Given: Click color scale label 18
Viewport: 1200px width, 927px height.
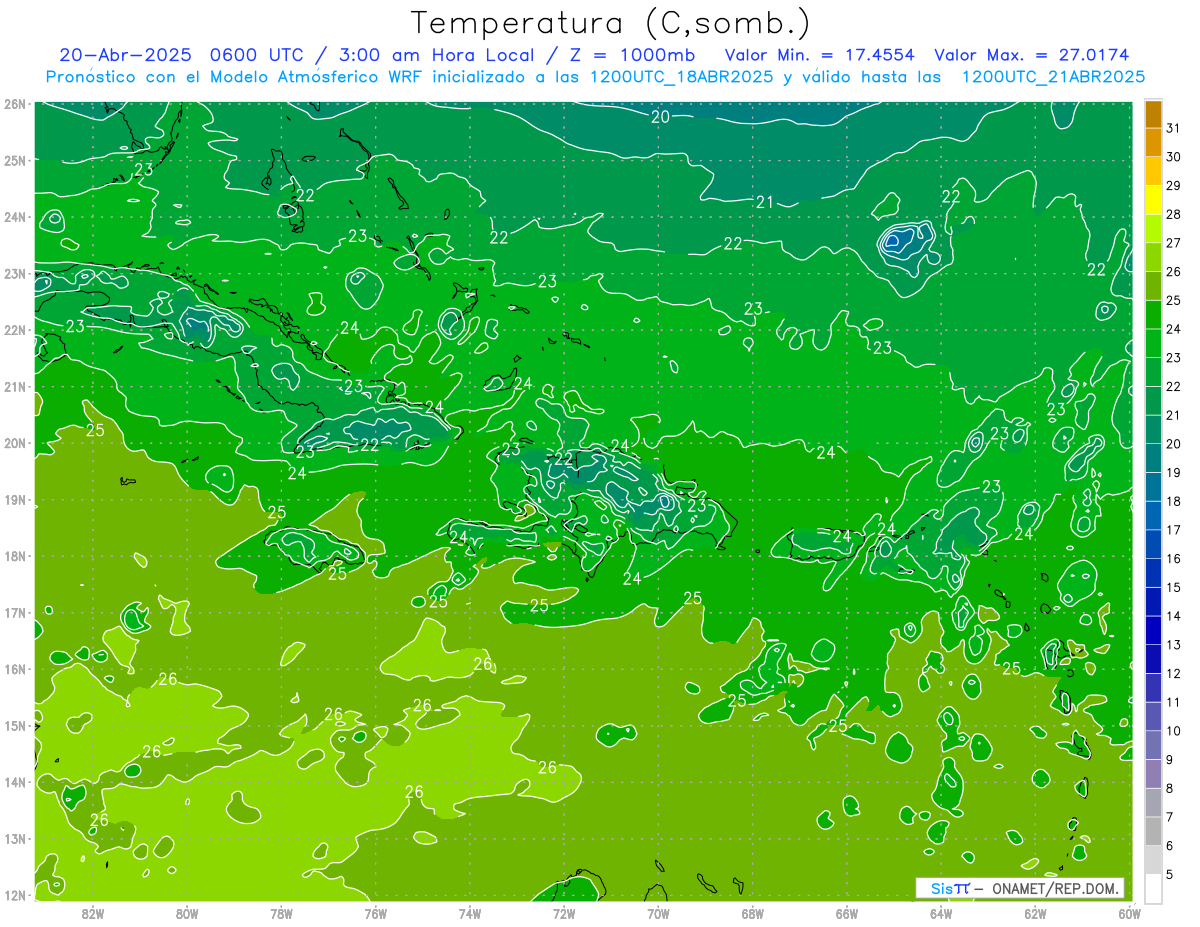Looking at the screenshot, I should click(x=1174, y=501).
